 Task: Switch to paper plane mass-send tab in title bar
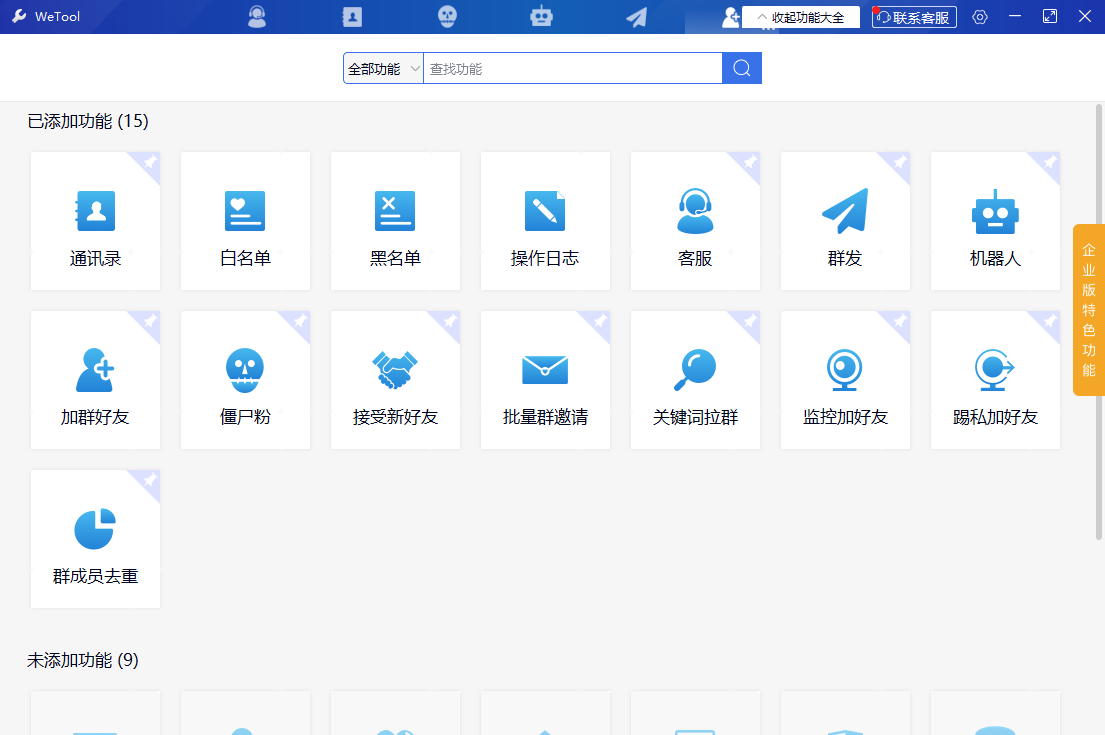(x=636, y=17)
